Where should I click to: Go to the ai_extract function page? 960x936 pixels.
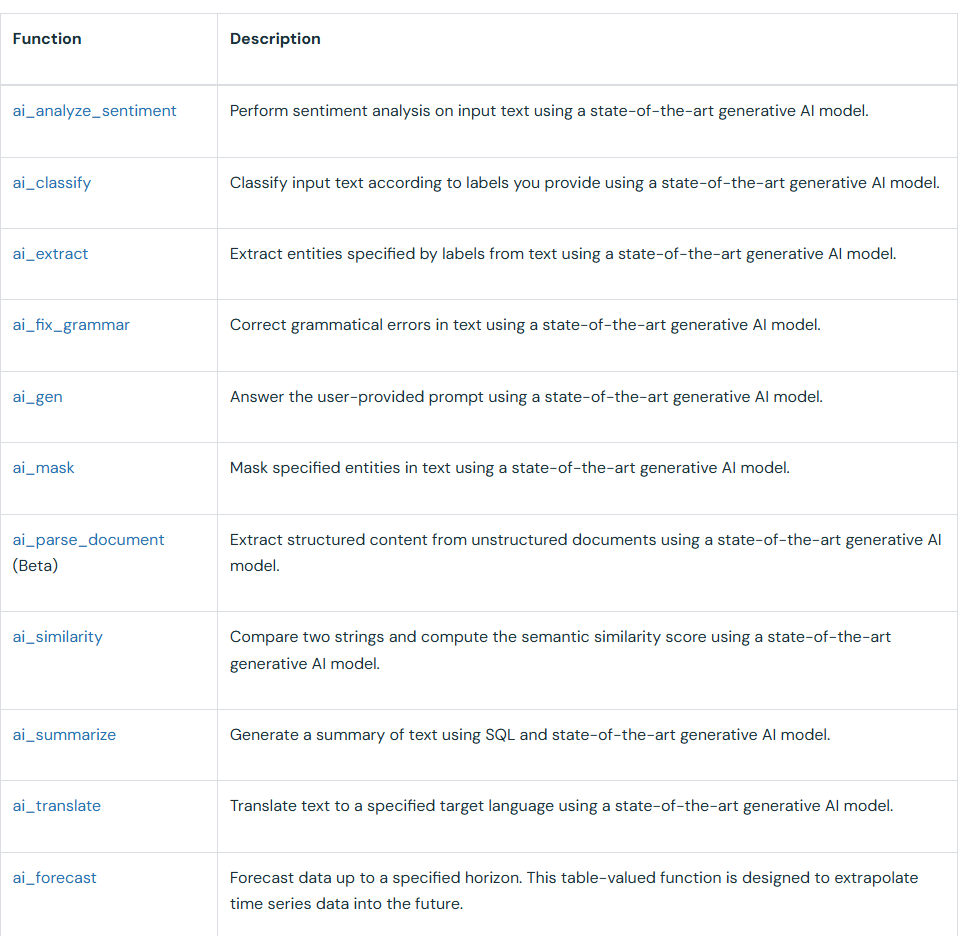[x=50, y=254]
